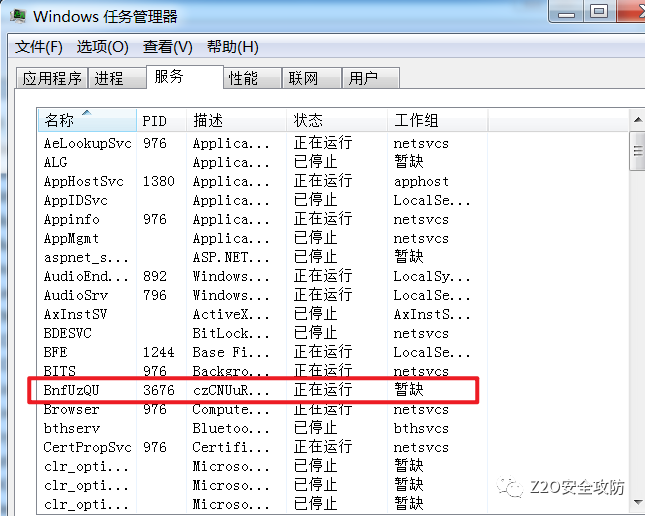Select the BnfUzQU service row

coord(262,390)
